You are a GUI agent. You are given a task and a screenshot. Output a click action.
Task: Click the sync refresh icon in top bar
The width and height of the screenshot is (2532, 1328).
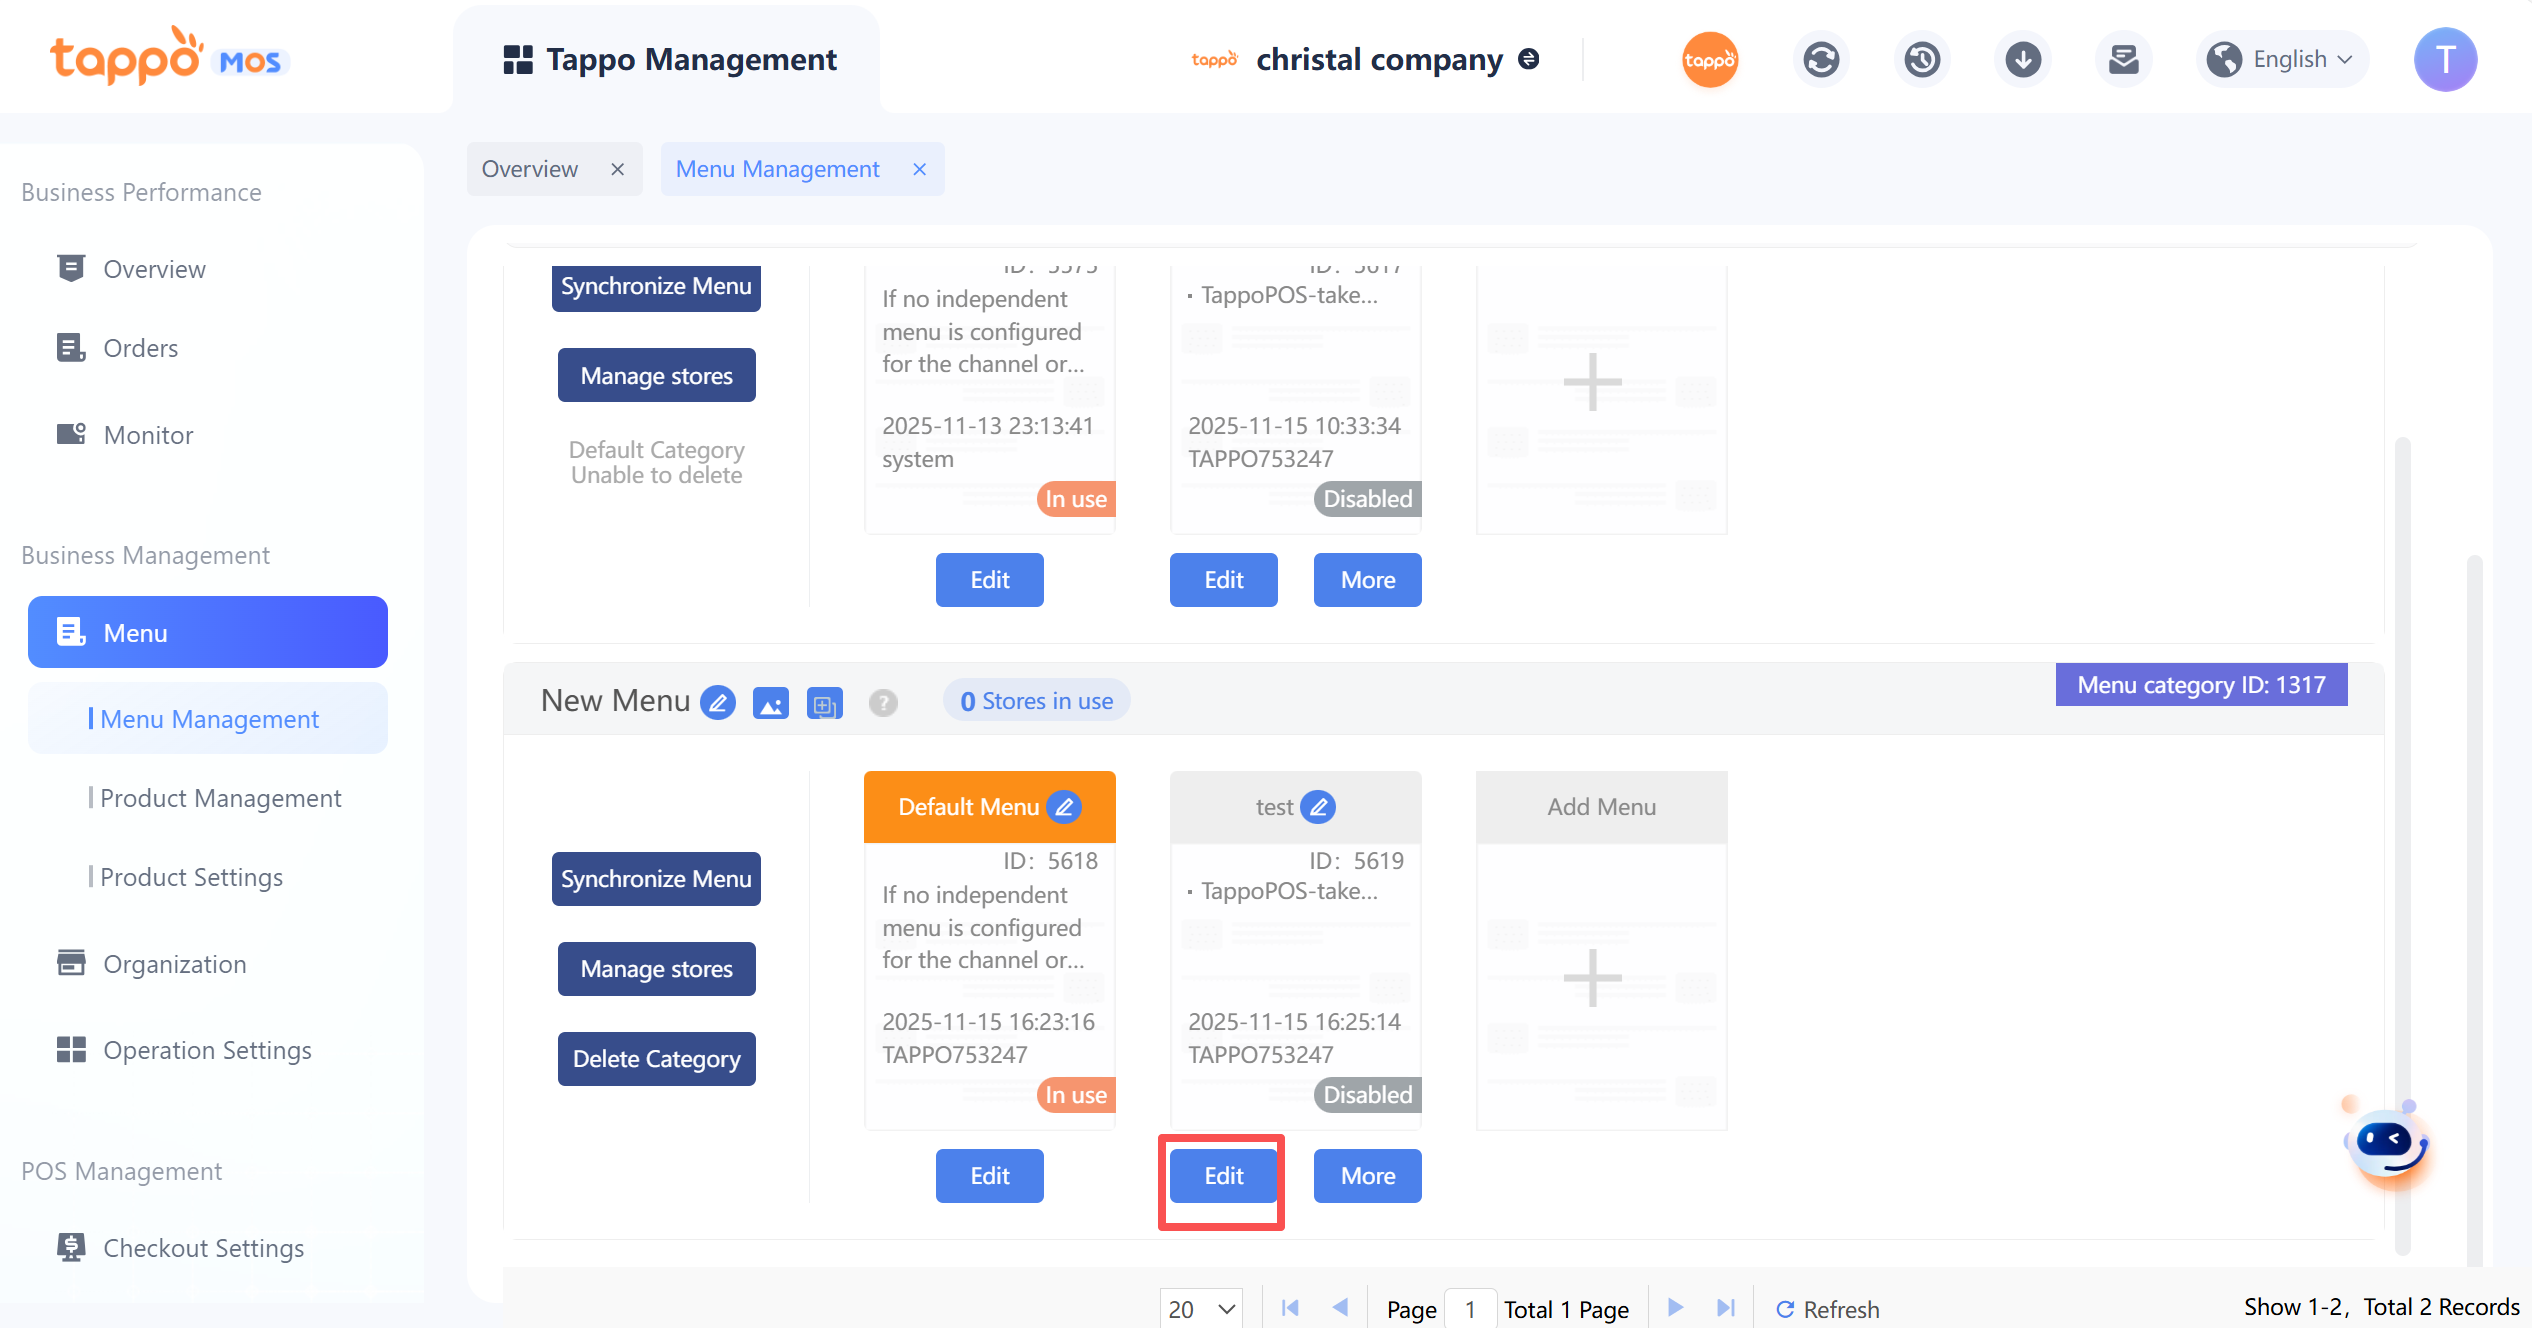(x=1821, y=60)
